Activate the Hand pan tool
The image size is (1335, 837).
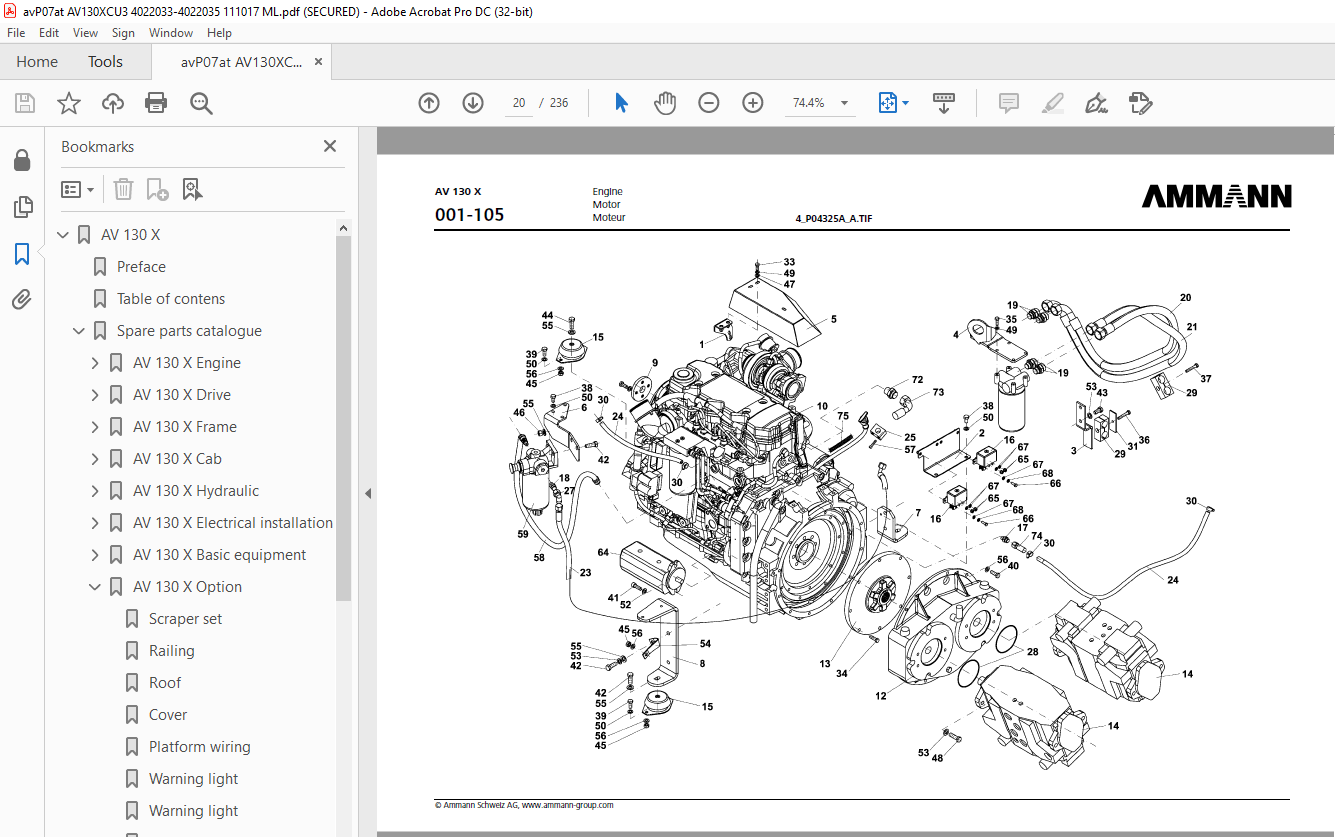point(665,103)
